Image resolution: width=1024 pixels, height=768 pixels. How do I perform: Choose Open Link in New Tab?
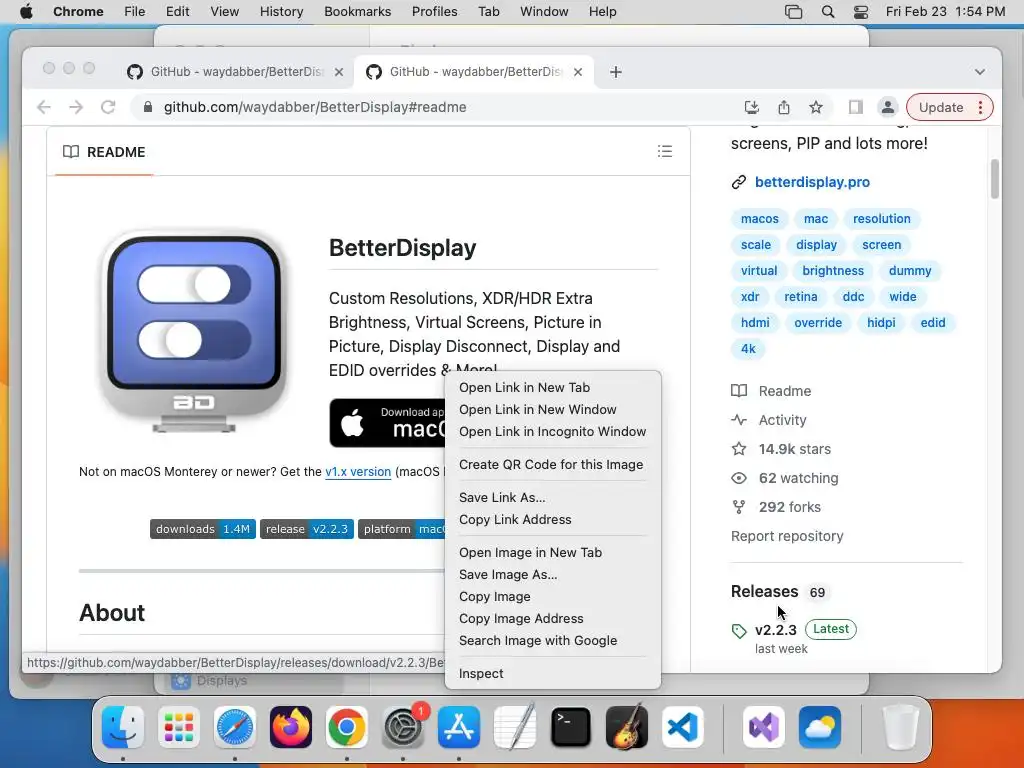tap(552, 387)
